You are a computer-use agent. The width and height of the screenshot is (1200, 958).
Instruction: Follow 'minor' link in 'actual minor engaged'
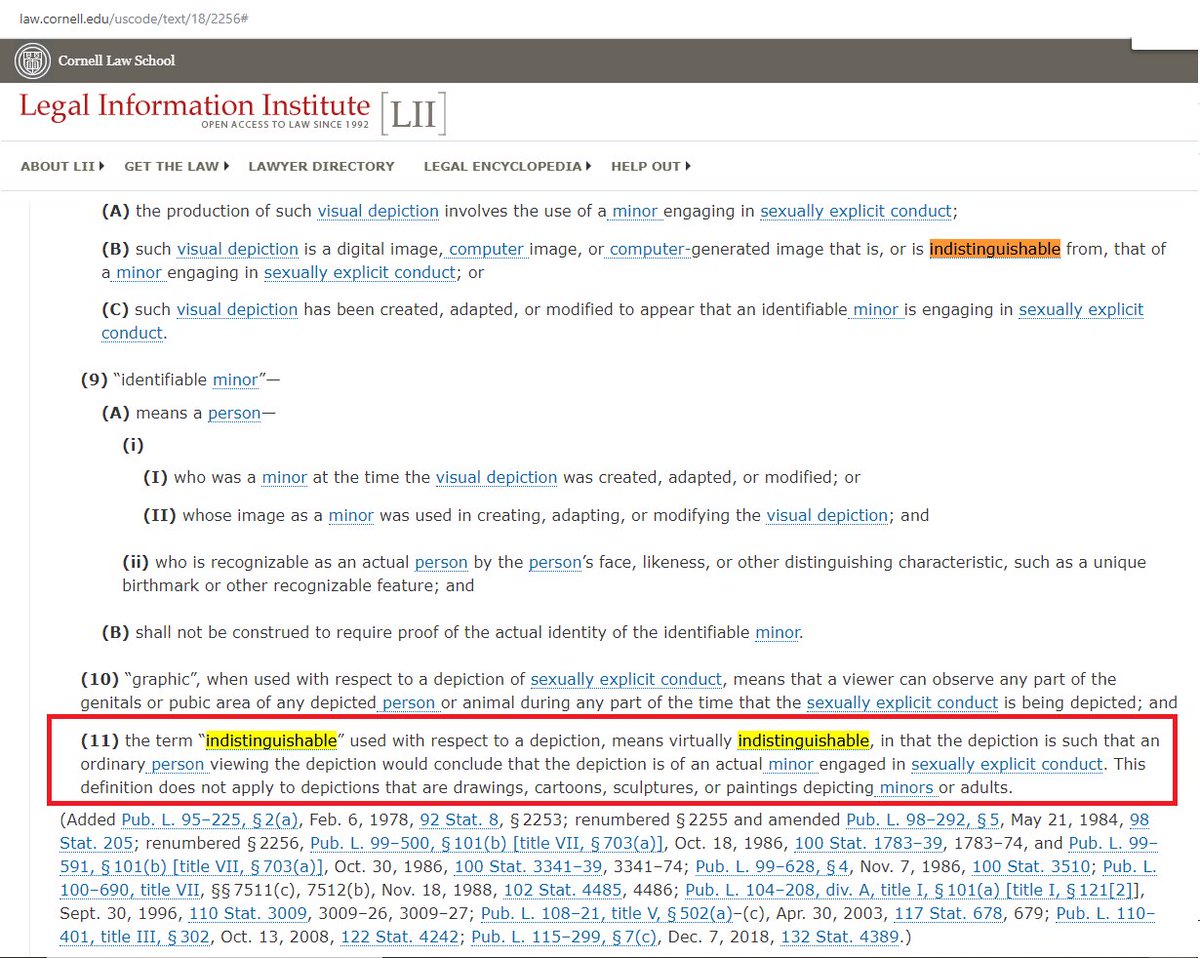point(792,765)
